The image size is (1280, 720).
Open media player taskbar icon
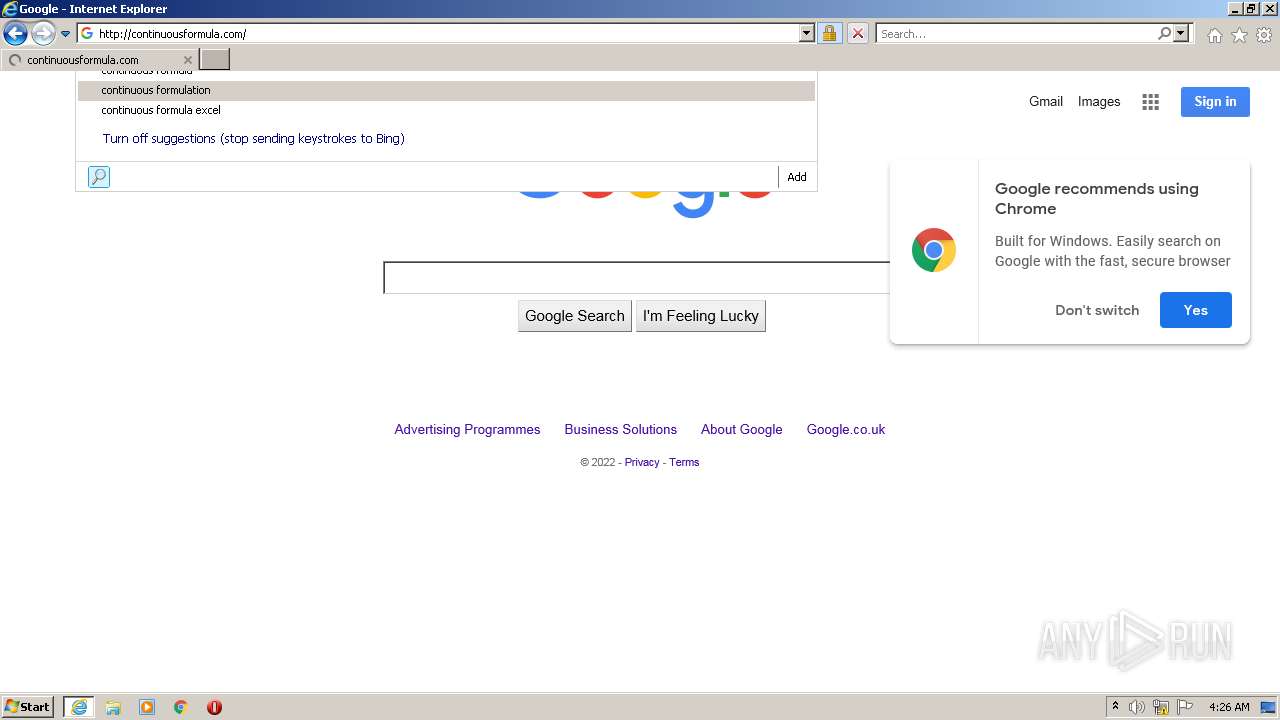coord(147,707)
